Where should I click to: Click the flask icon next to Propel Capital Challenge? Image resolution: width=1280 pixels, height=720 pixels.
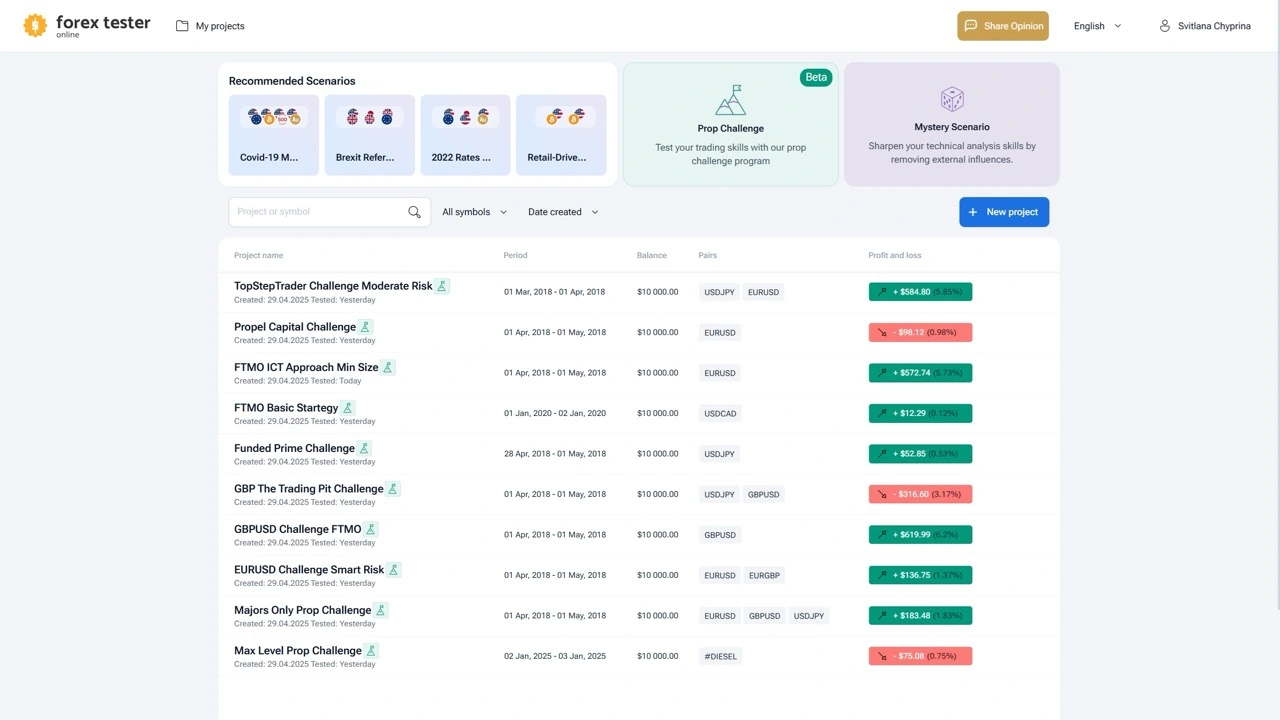point(366,327)
